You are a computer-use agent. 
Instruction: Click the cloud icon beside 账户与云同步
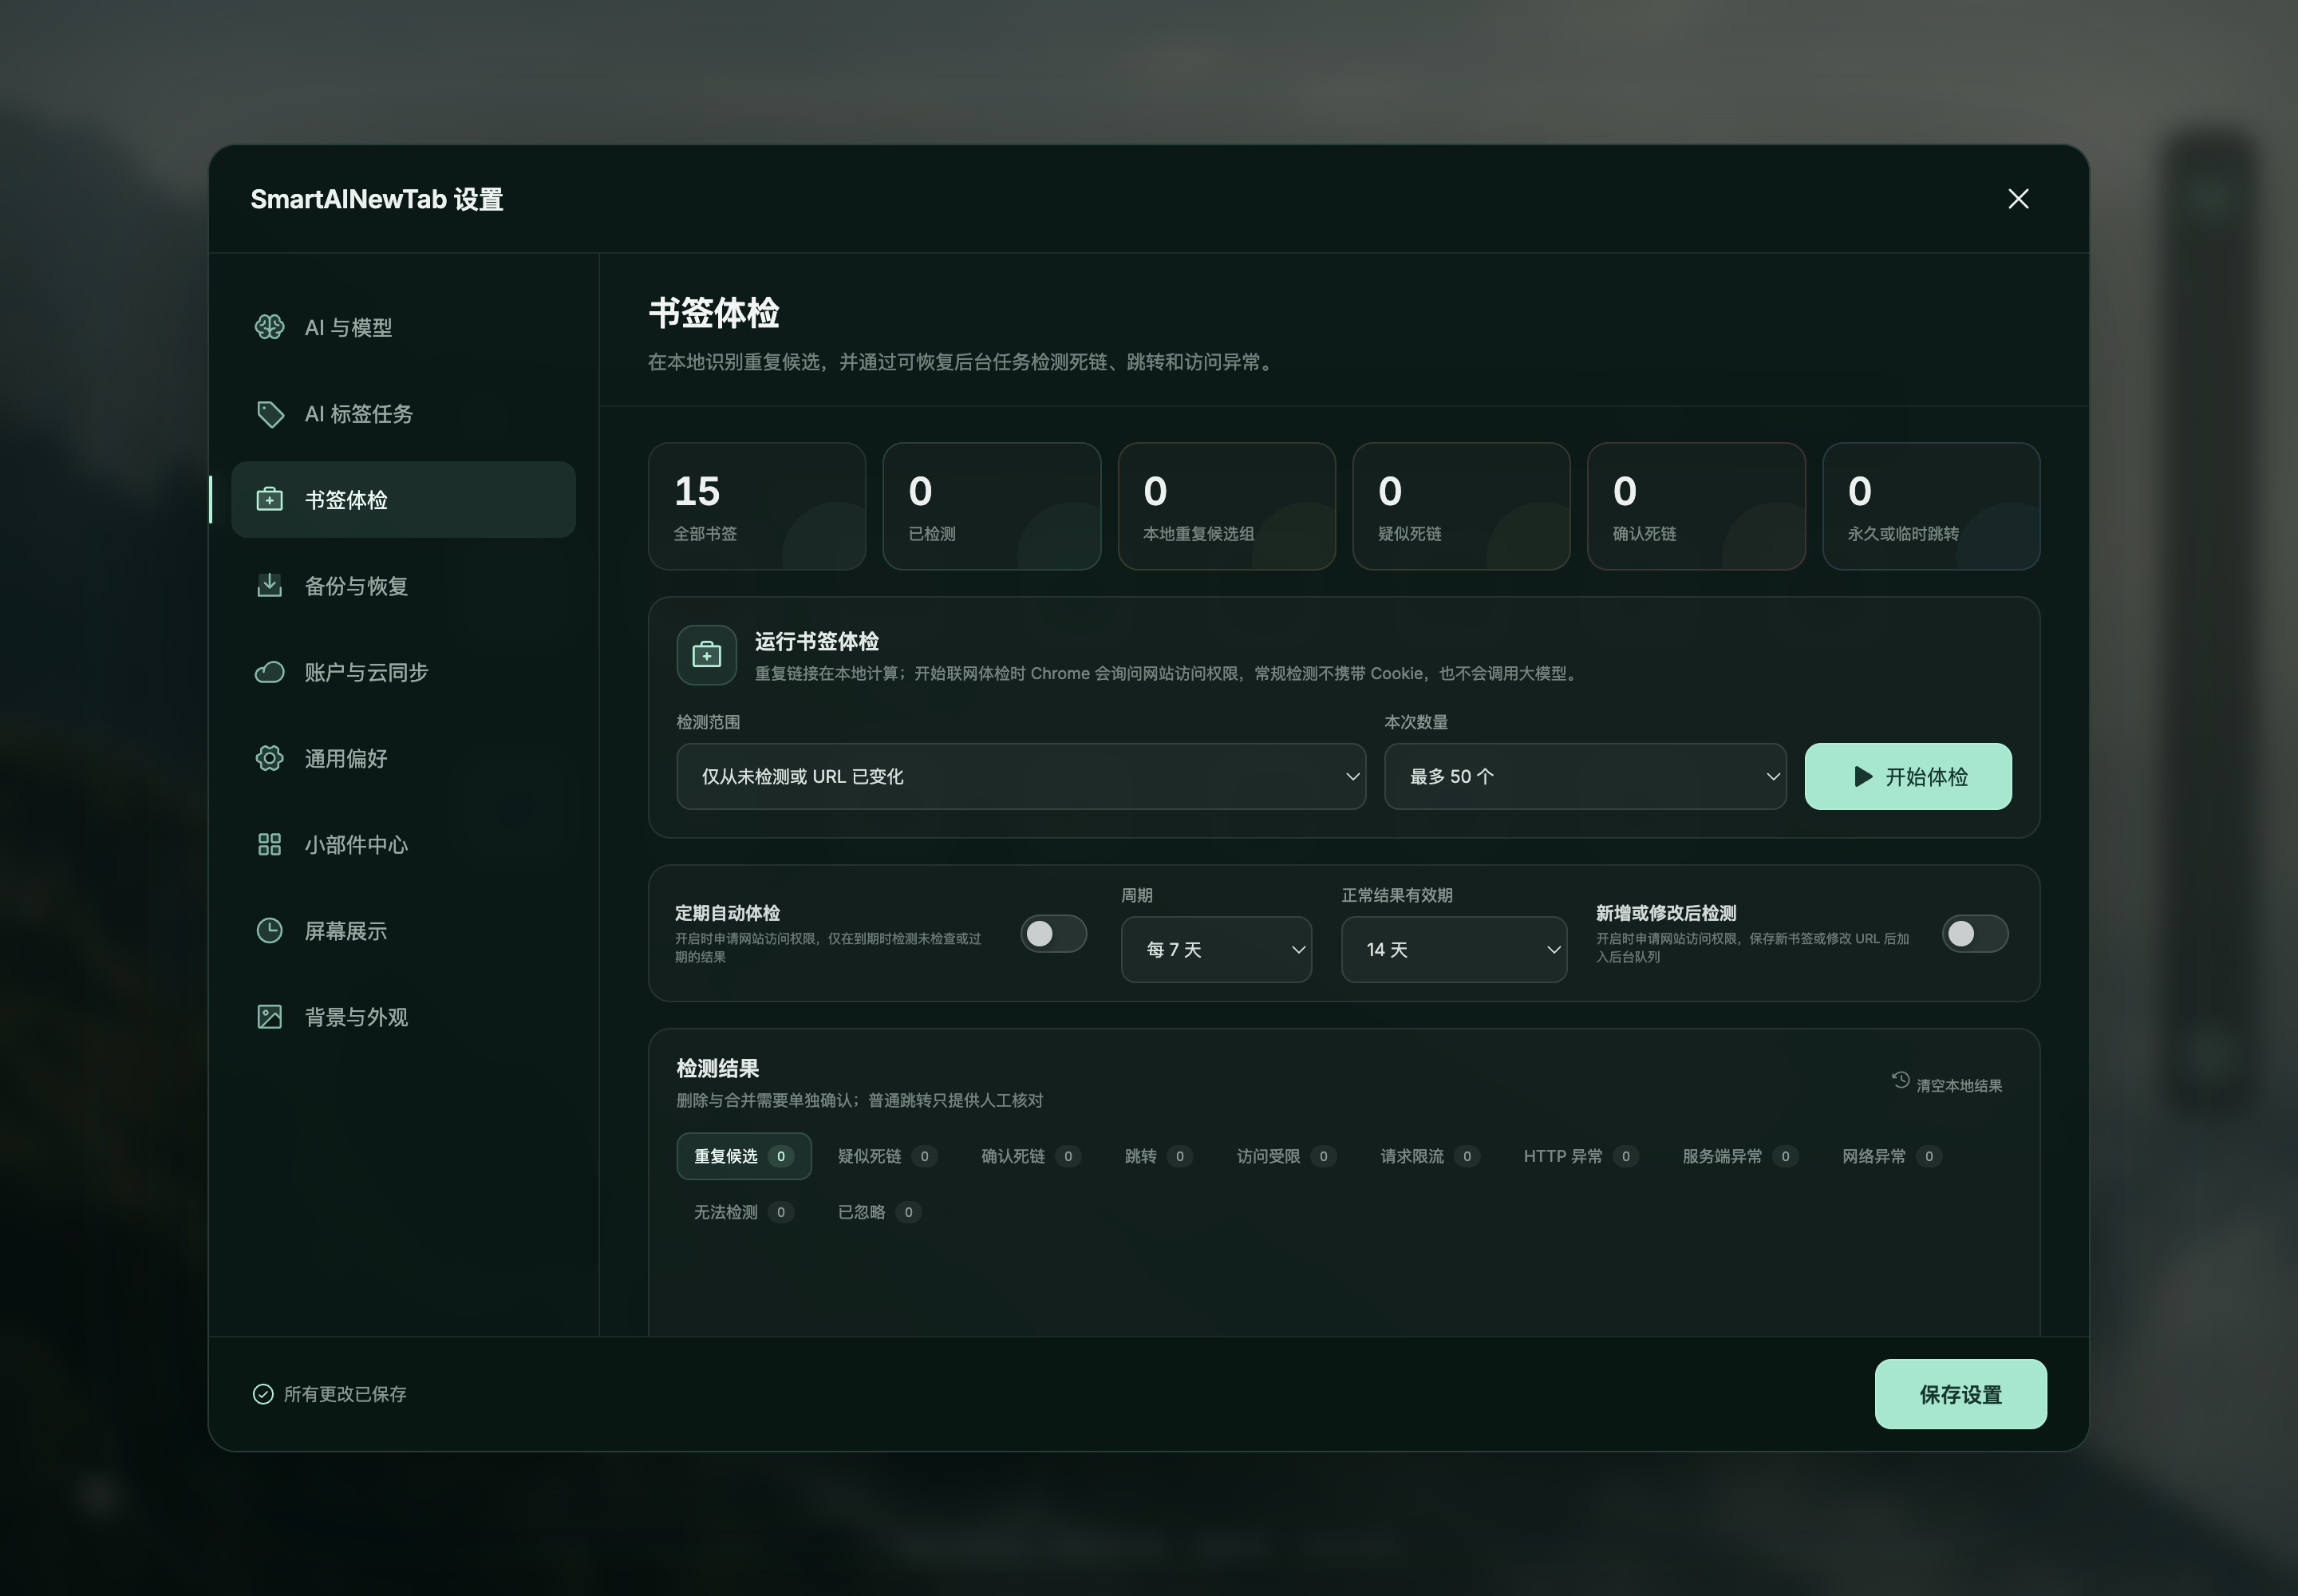click(269, 672)
